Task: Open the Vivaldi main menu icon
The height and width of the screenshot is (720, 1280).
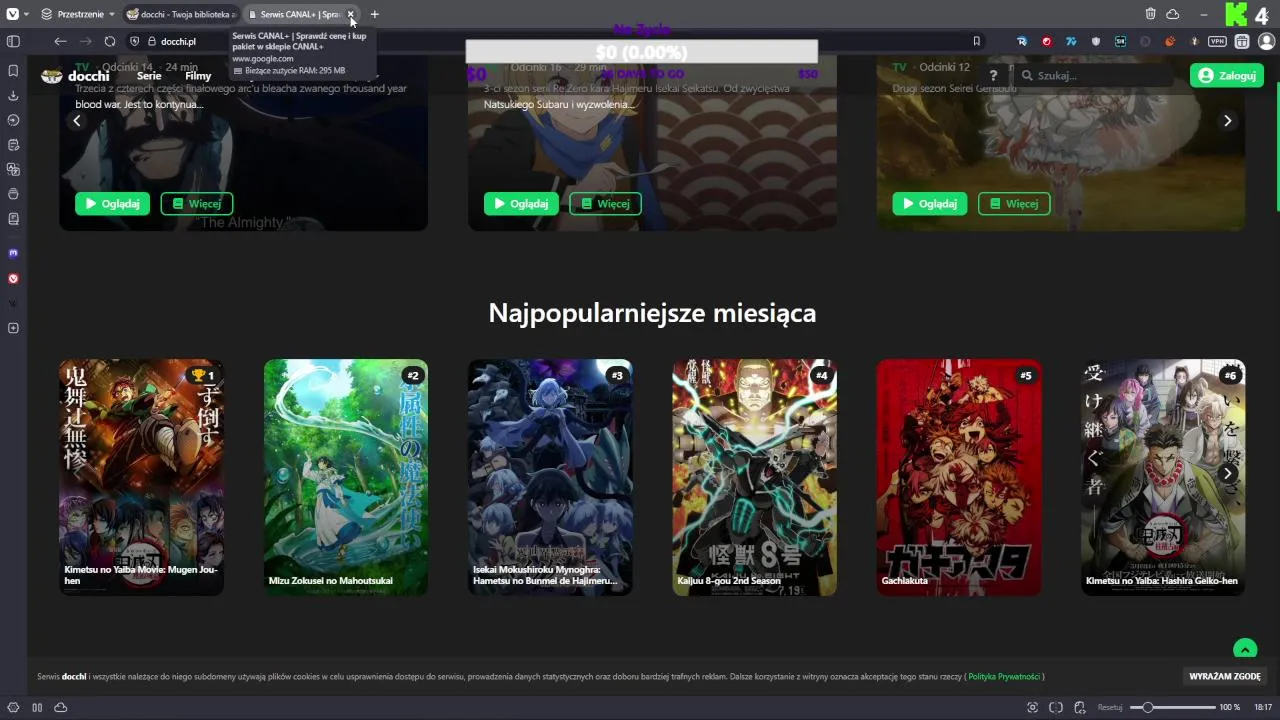Action: [x=13, y=14]
